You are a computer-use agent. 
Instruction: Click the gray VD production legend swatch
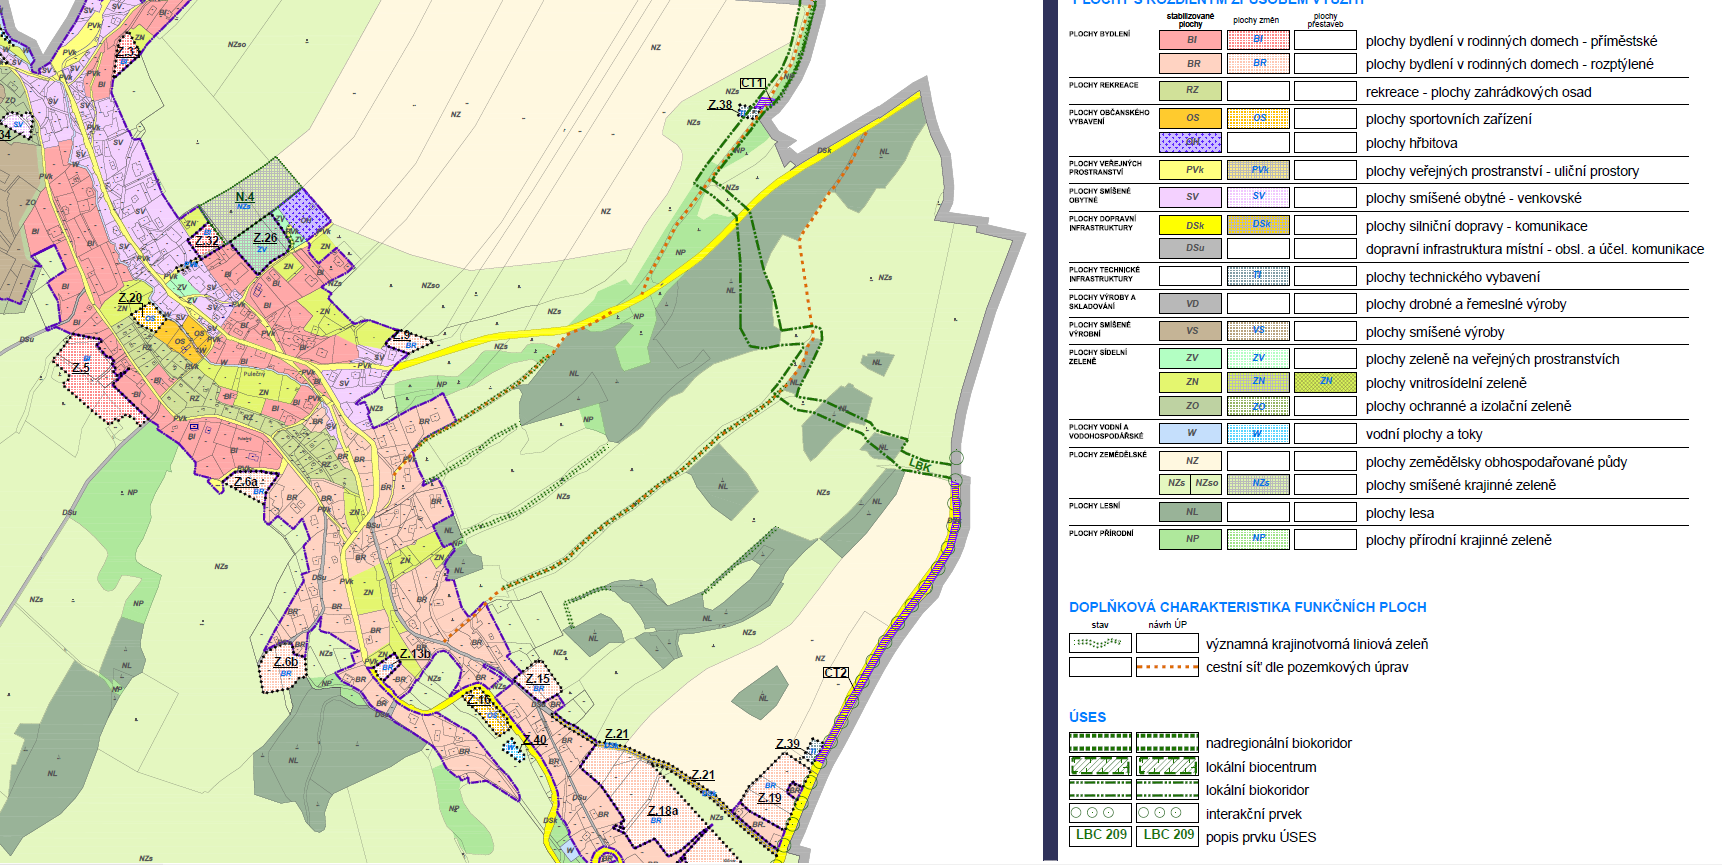(1190, 304)
